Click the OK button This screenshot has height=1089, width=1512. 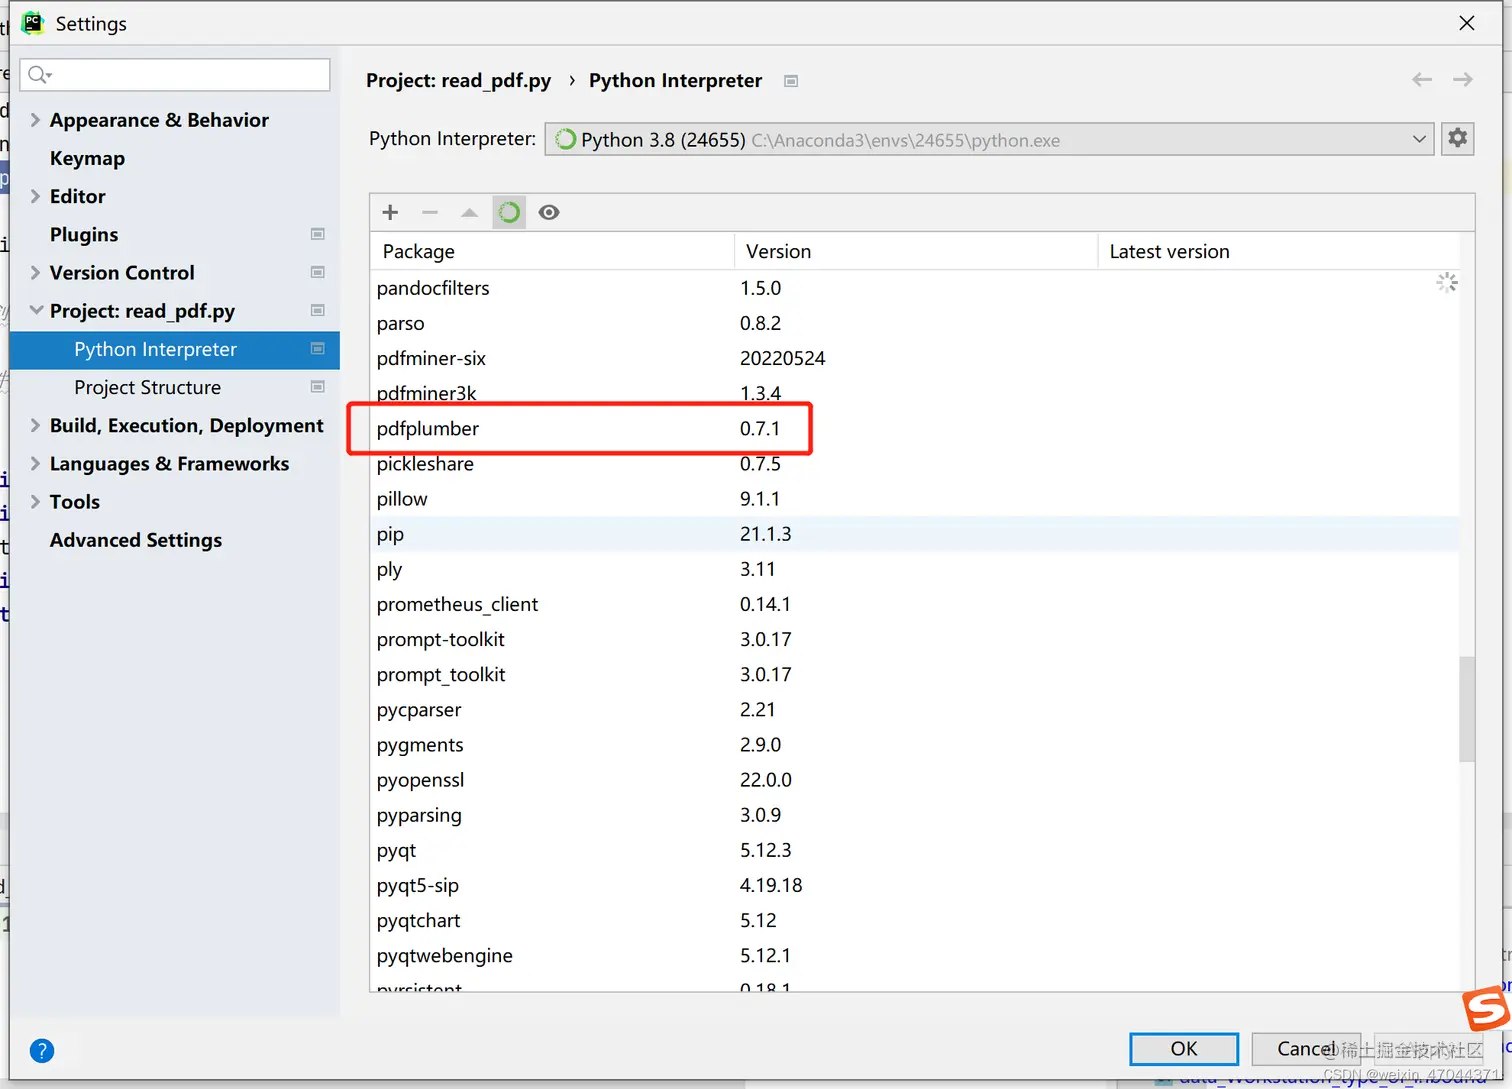point(1184,1049)
